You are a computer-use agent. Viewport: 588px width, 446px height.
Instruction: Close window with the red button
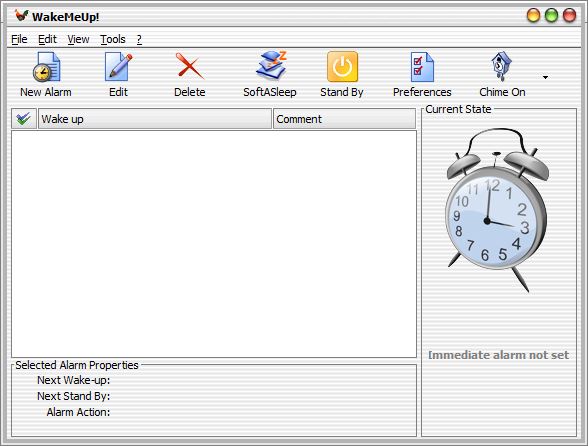pyautogui.click(x=569, y=15)
